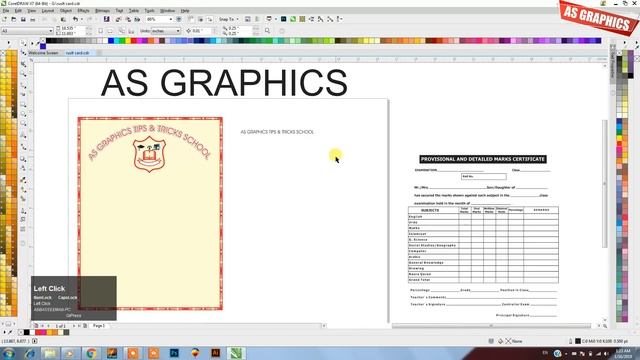This screenshot has width=640, height=360.
Task: Select the Rectangle tool in toolbox
Action: pos(23,104)
